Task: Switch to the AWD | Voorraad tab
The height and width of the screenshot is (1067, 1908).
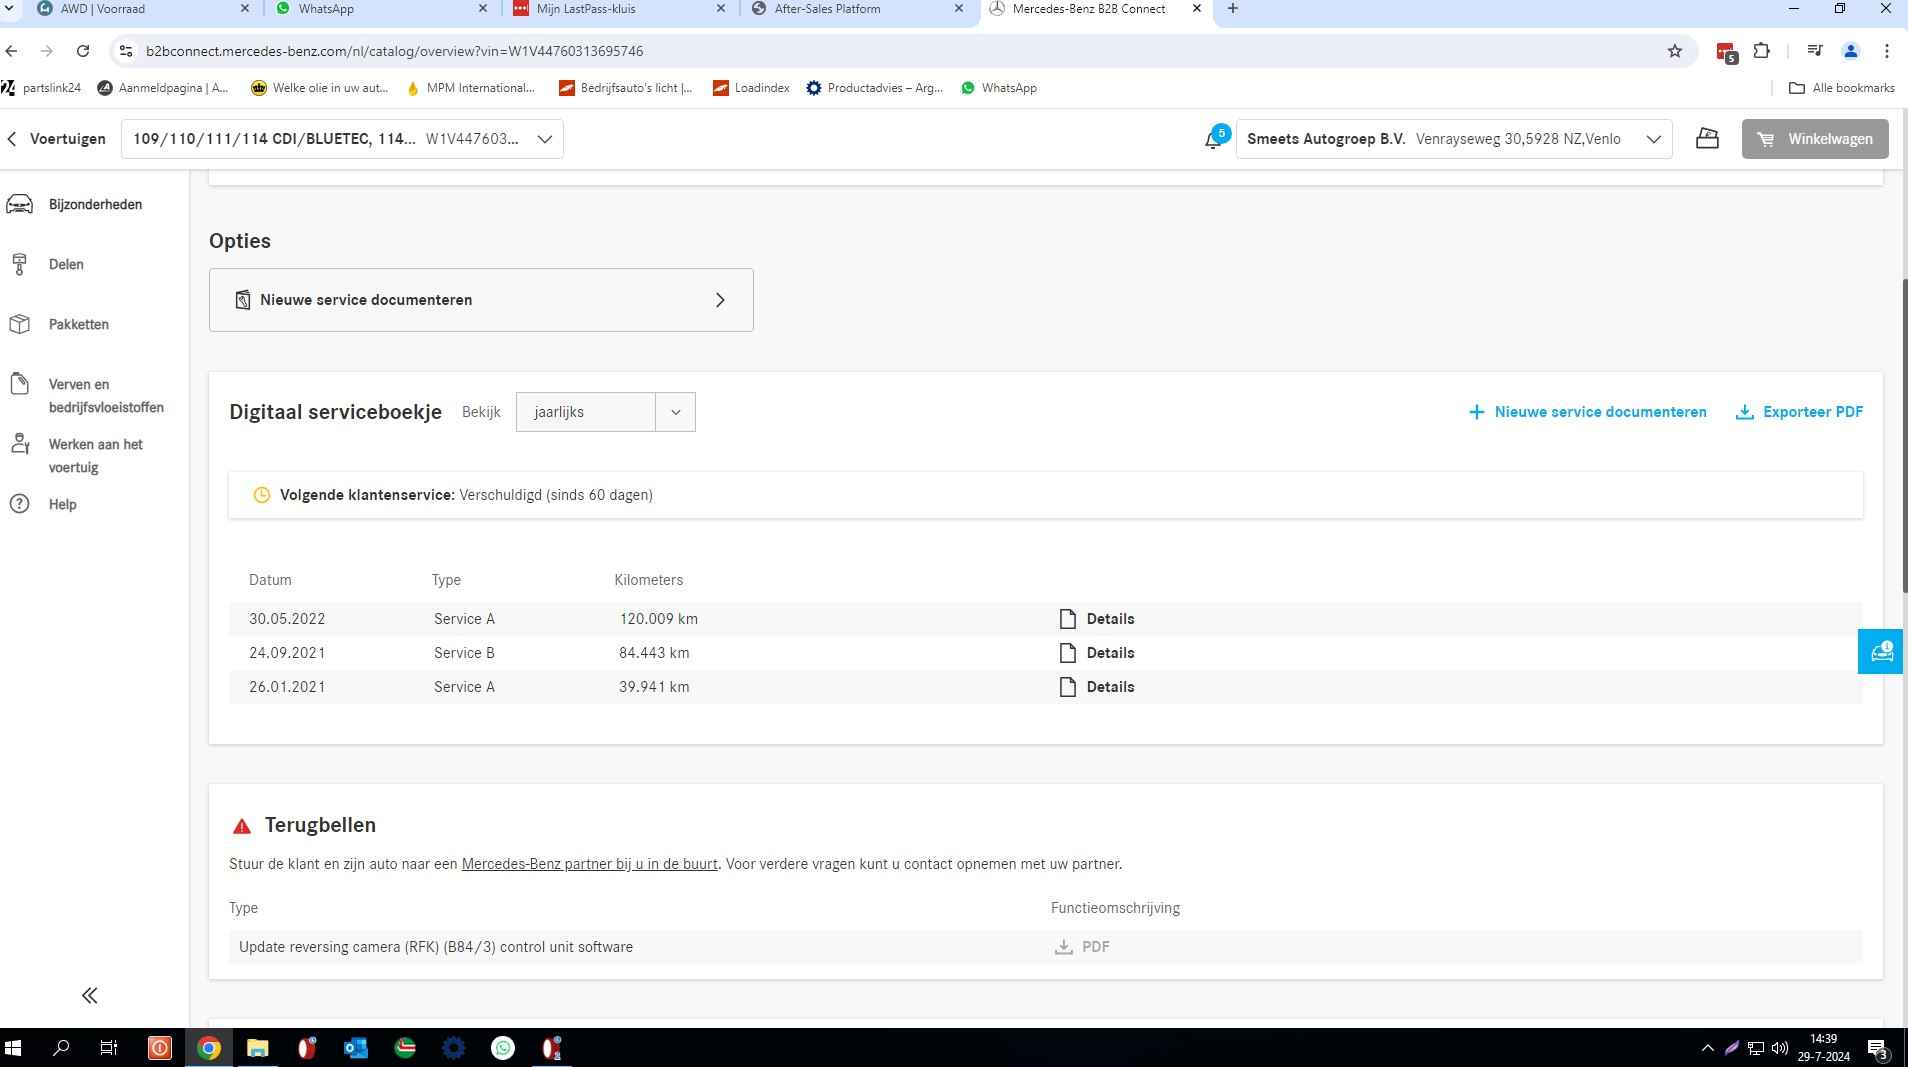Action: pos(144,9)
